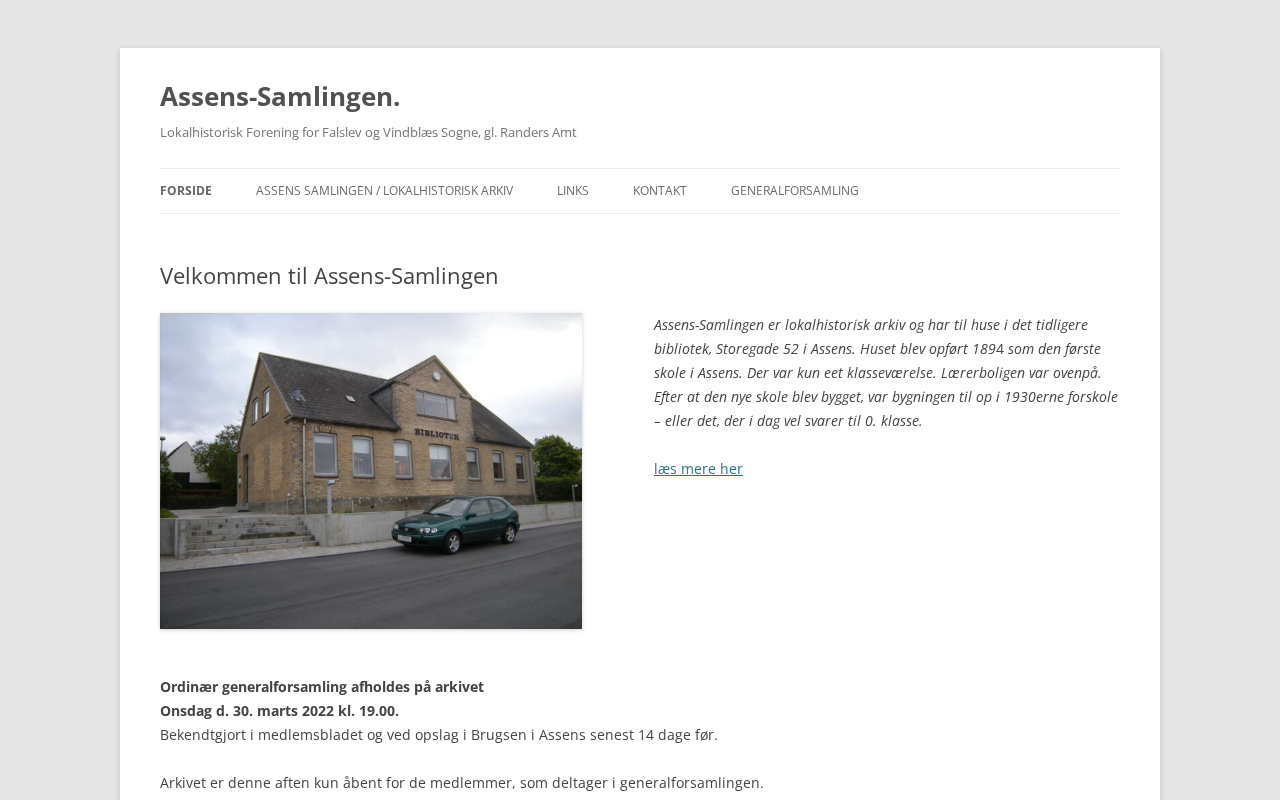Viewport: 1280px width, 800px height.
Task: Click the old library building photo
Action: coord(371,471)
